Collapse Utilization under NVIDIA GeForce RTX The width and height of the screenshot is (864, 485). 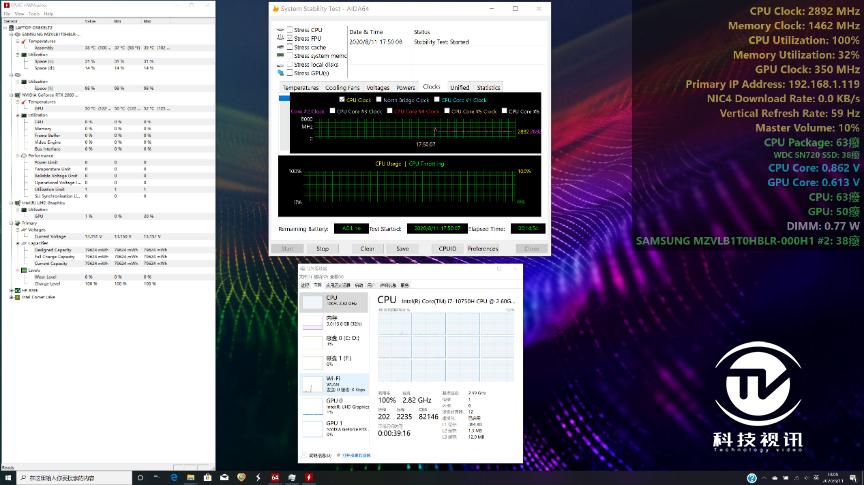click(18, 115)
